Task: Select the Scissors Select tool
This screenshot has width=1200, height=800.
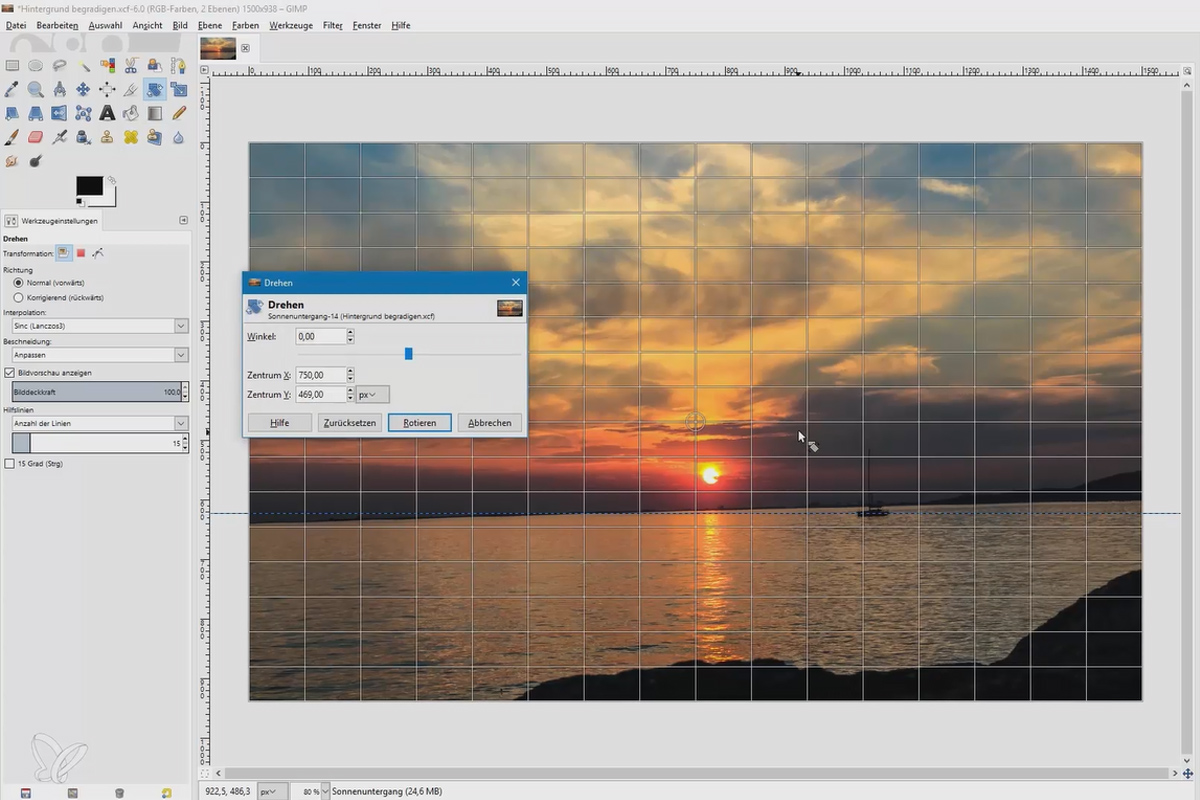Action: 131,65
